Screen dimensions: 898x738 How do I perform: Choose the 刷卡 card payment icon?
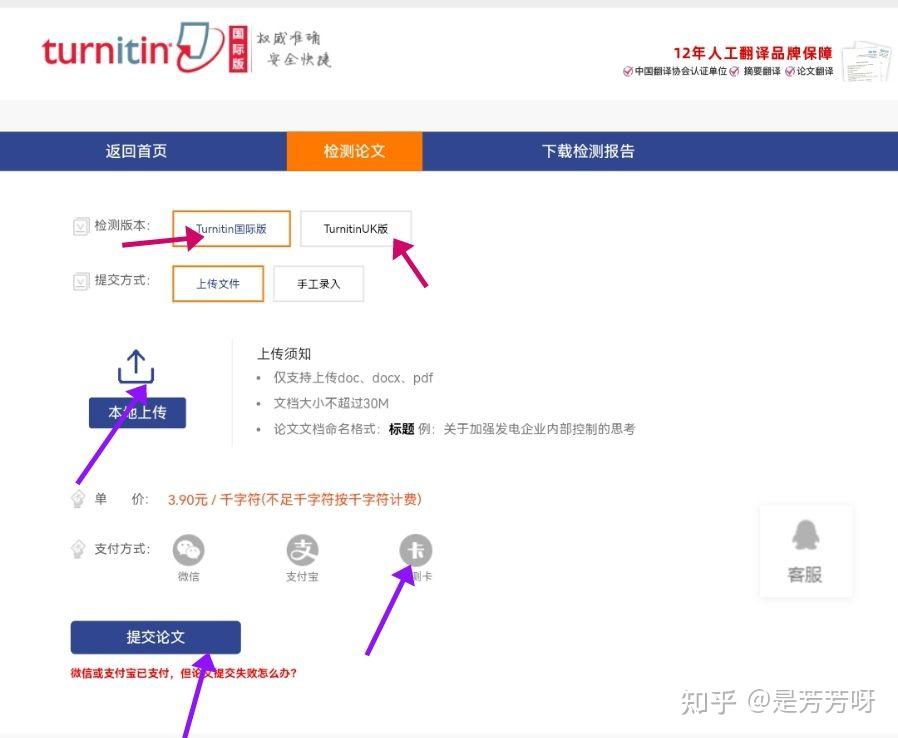click(416, 549)
